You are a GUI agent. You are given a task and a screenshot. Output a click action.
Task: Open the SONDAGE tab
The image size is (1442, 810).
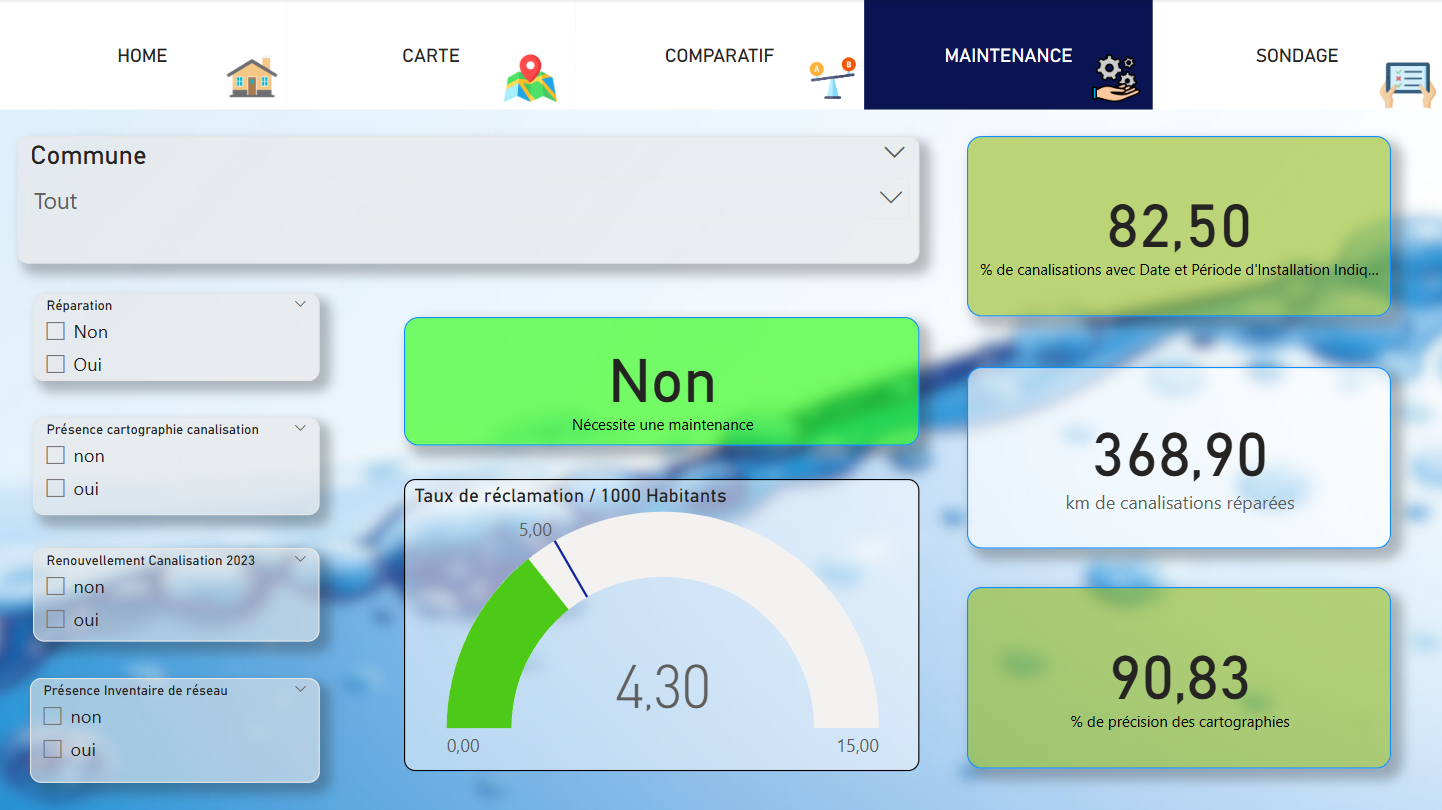tap(1296, 56)
